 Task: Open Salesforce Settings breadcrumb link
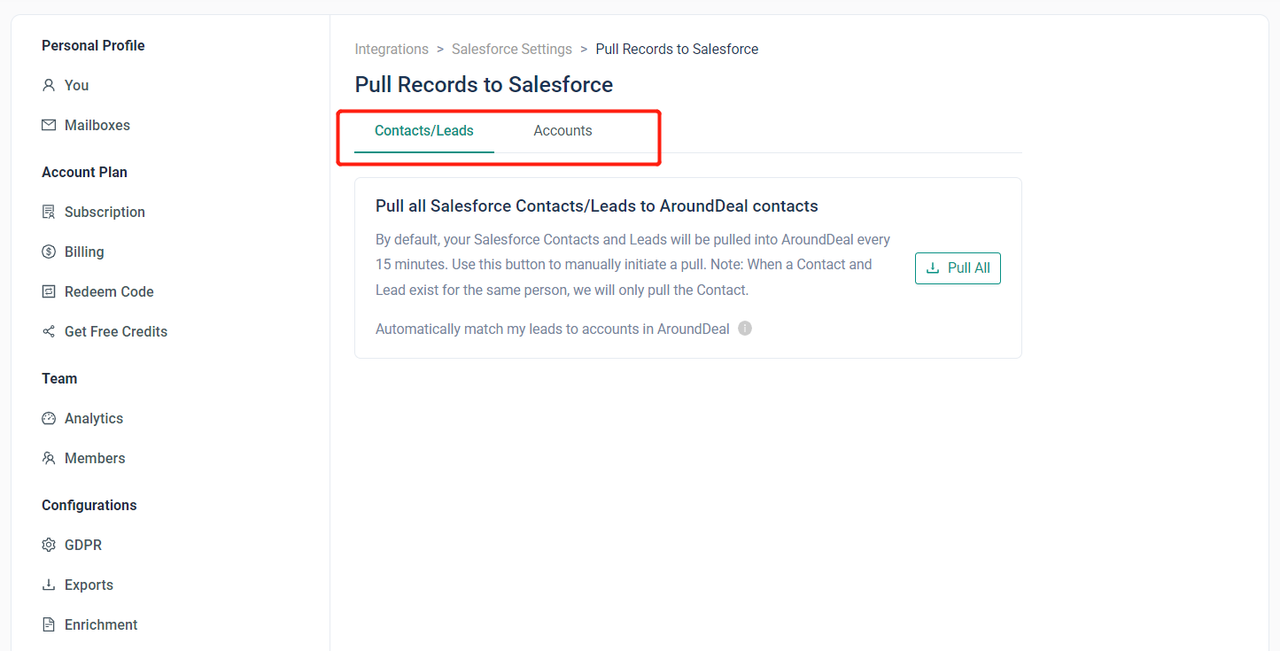pyautogui.click(x=511, y=49)
